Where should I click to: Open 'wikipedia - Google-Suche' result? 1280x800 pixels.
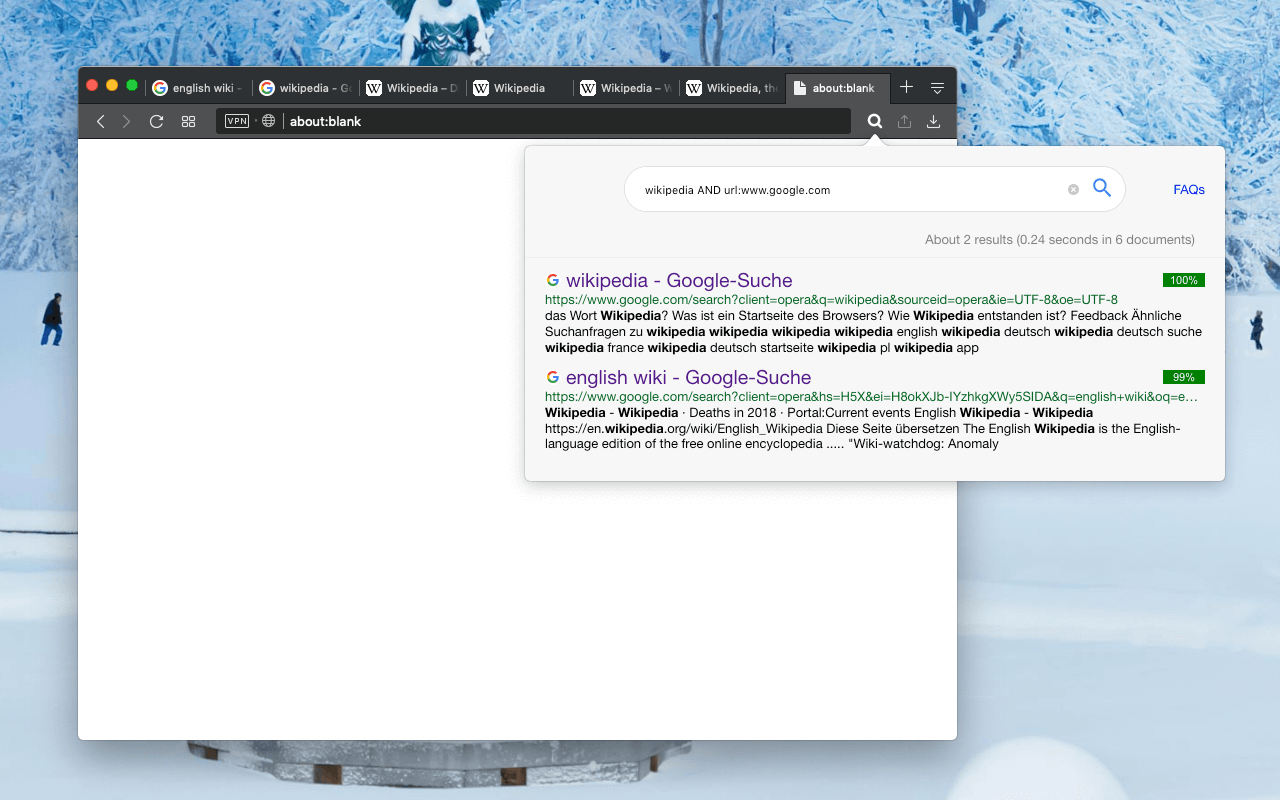(679, 281)
